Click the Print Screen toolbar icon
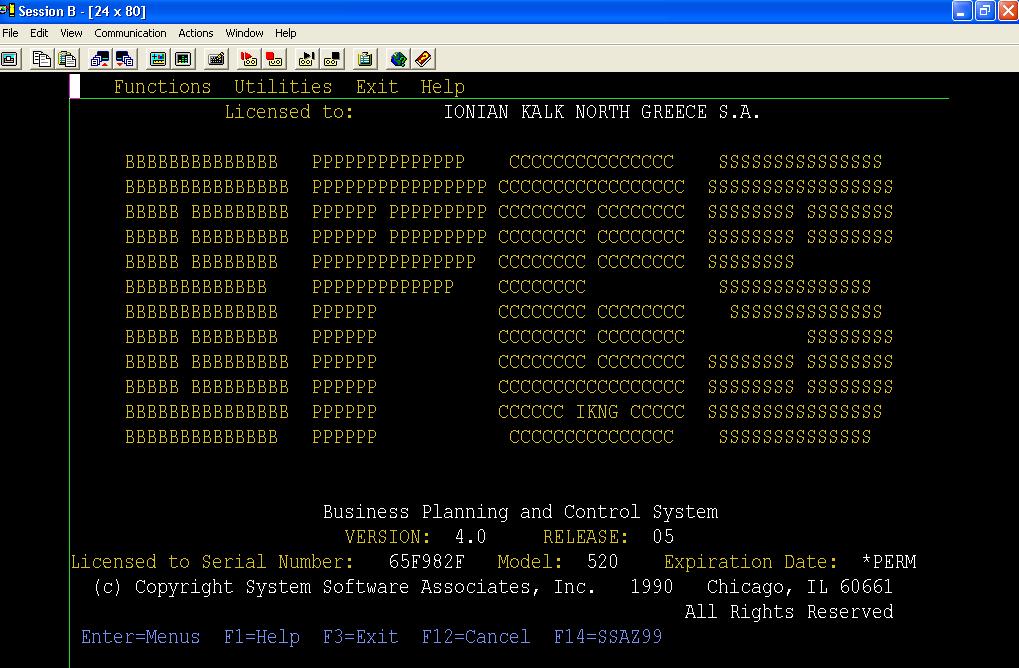Image resolution: width=1019 pixels, height=668 pixels. point(10,59)
